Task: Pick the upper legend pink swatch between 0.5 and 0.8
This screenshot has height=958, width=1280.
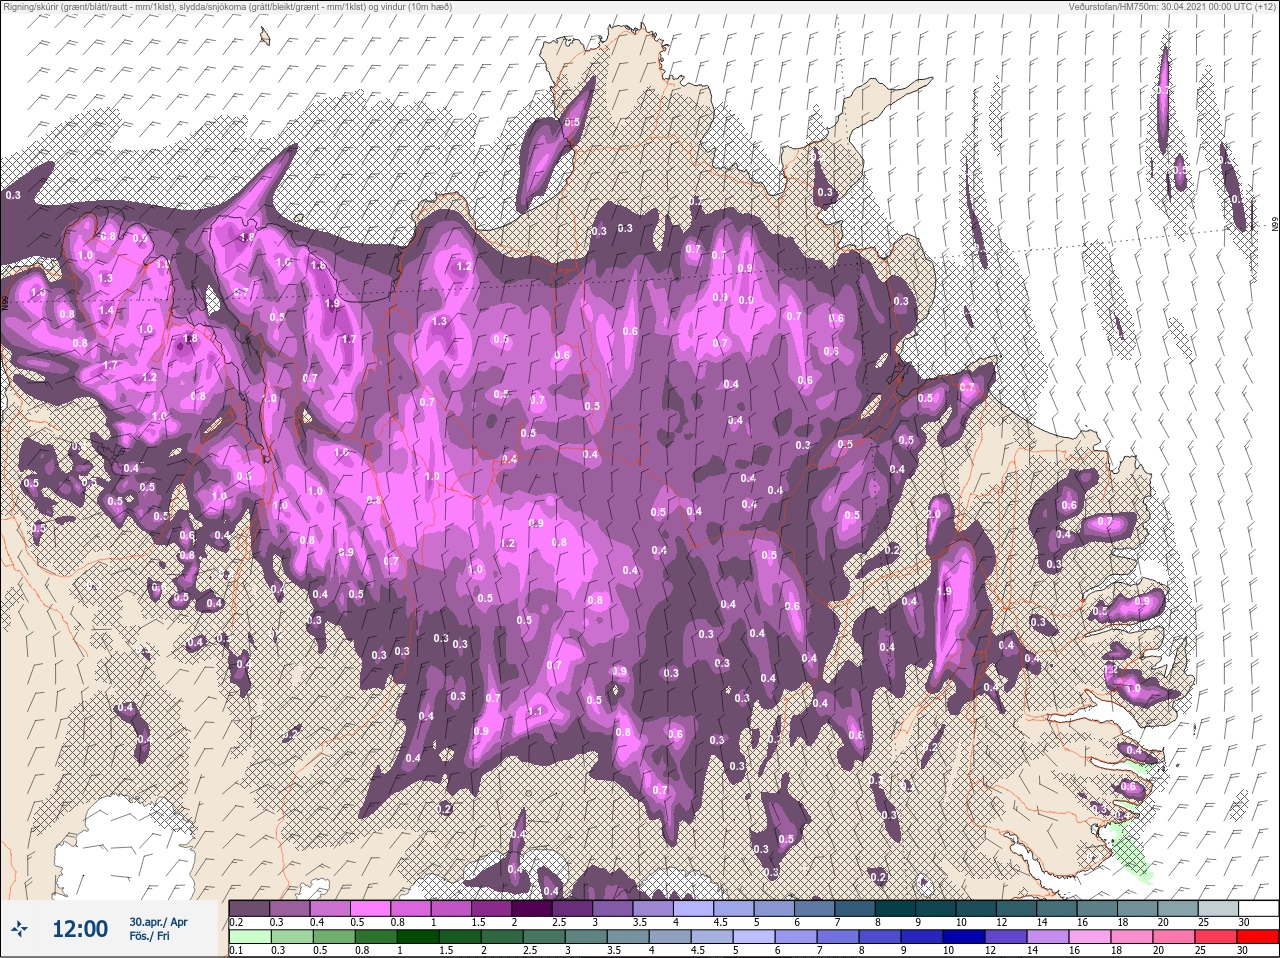Action: click(372, 908)
